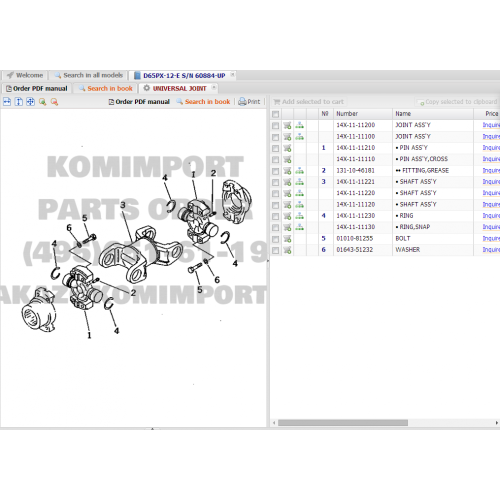Viewport: 500px width, 500px height.
Task: Click Inquire link for BOLT row
Action: [491, 238]
